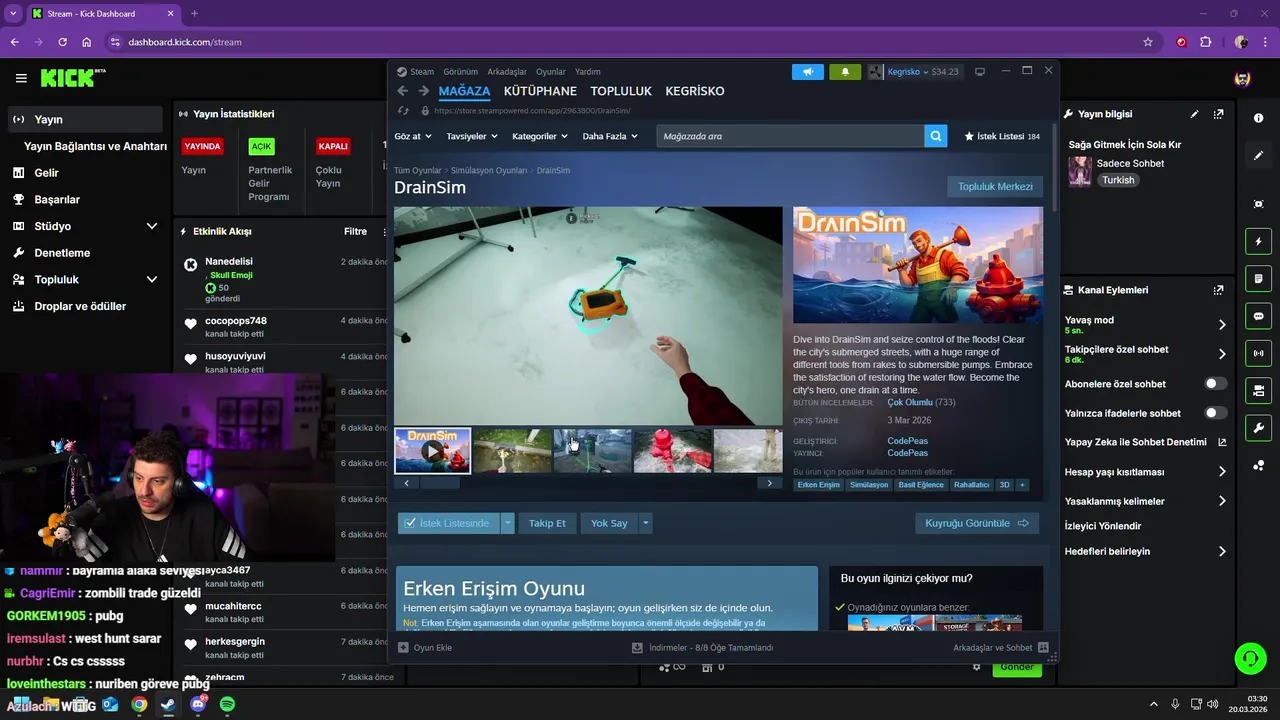The image size is (1280, 720).
Task: Open Steam notifications bell
Action: coord(845,72)
